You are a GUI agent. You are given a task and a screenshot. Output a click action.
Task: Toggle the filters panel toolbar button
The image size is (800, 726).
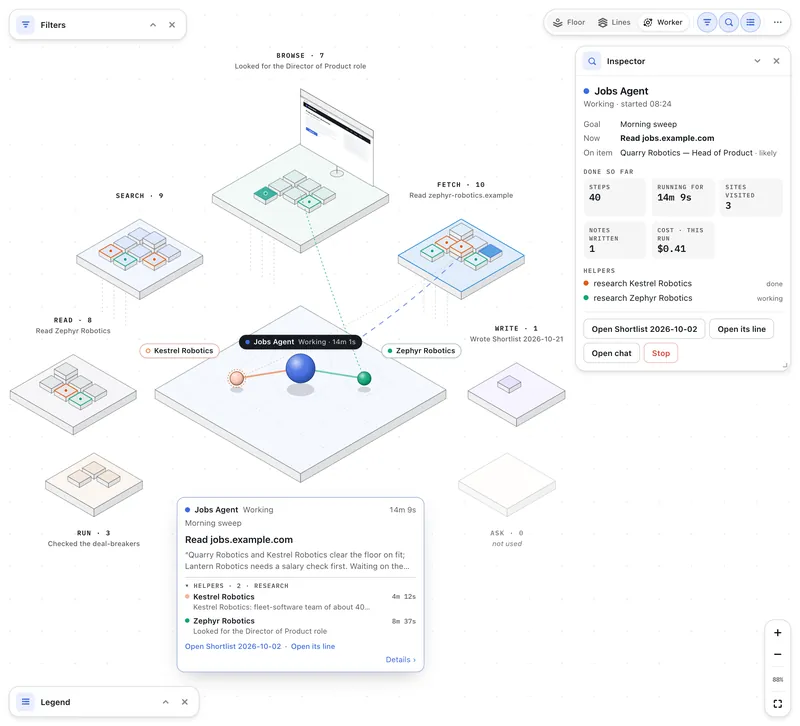(x=707, y=22)
